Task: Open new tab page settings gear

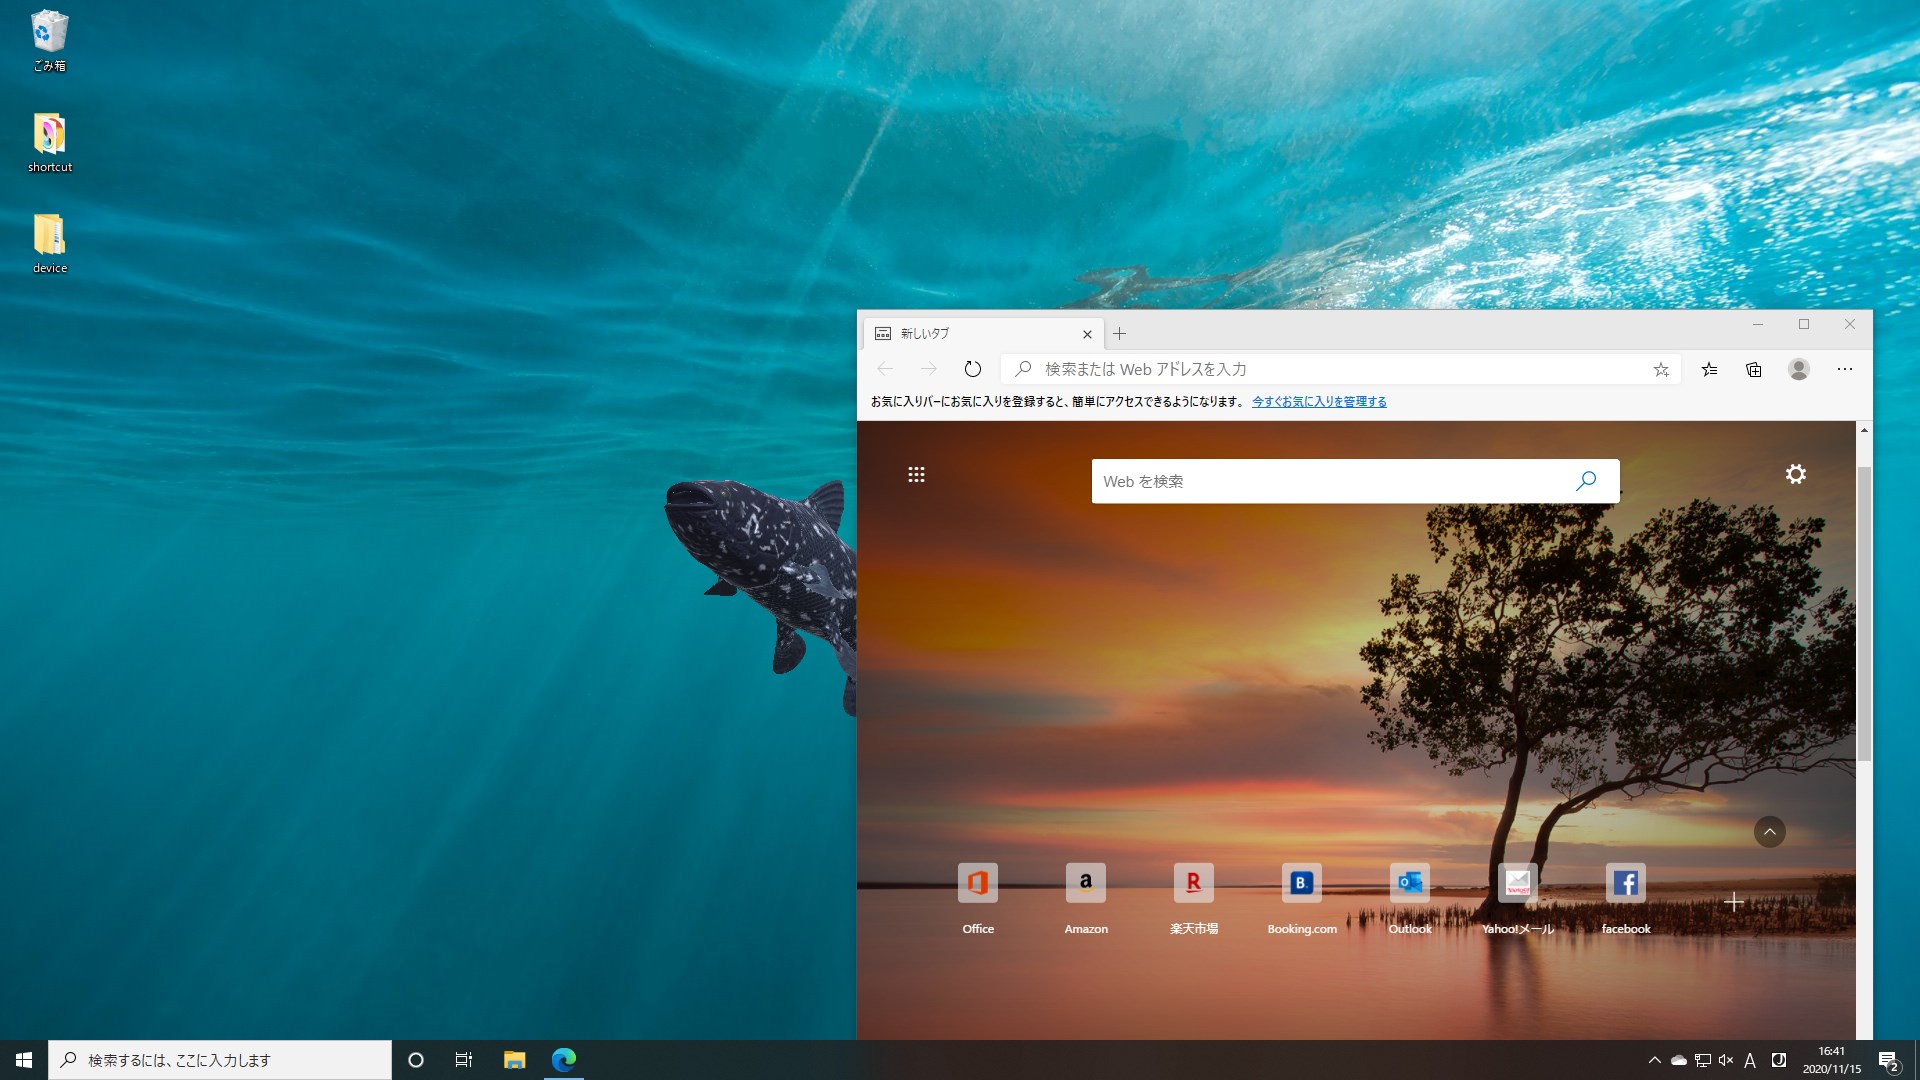Action: [1796, 474]
